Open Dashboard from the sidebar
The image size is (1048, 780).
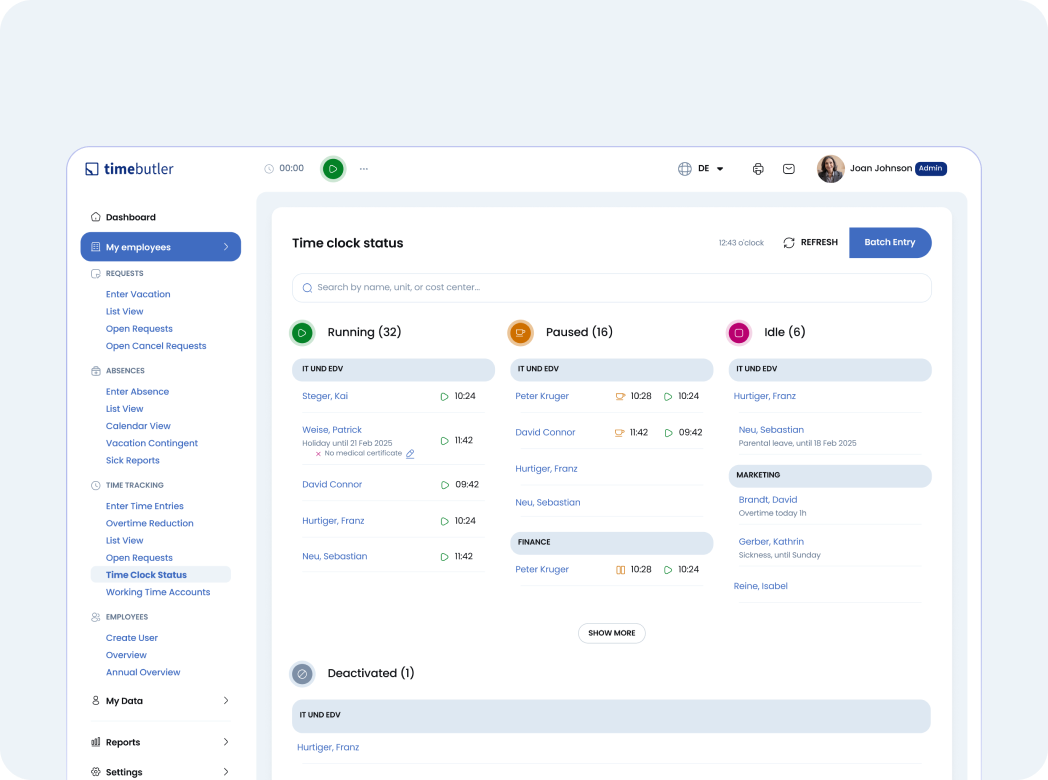tap(130, 217)
